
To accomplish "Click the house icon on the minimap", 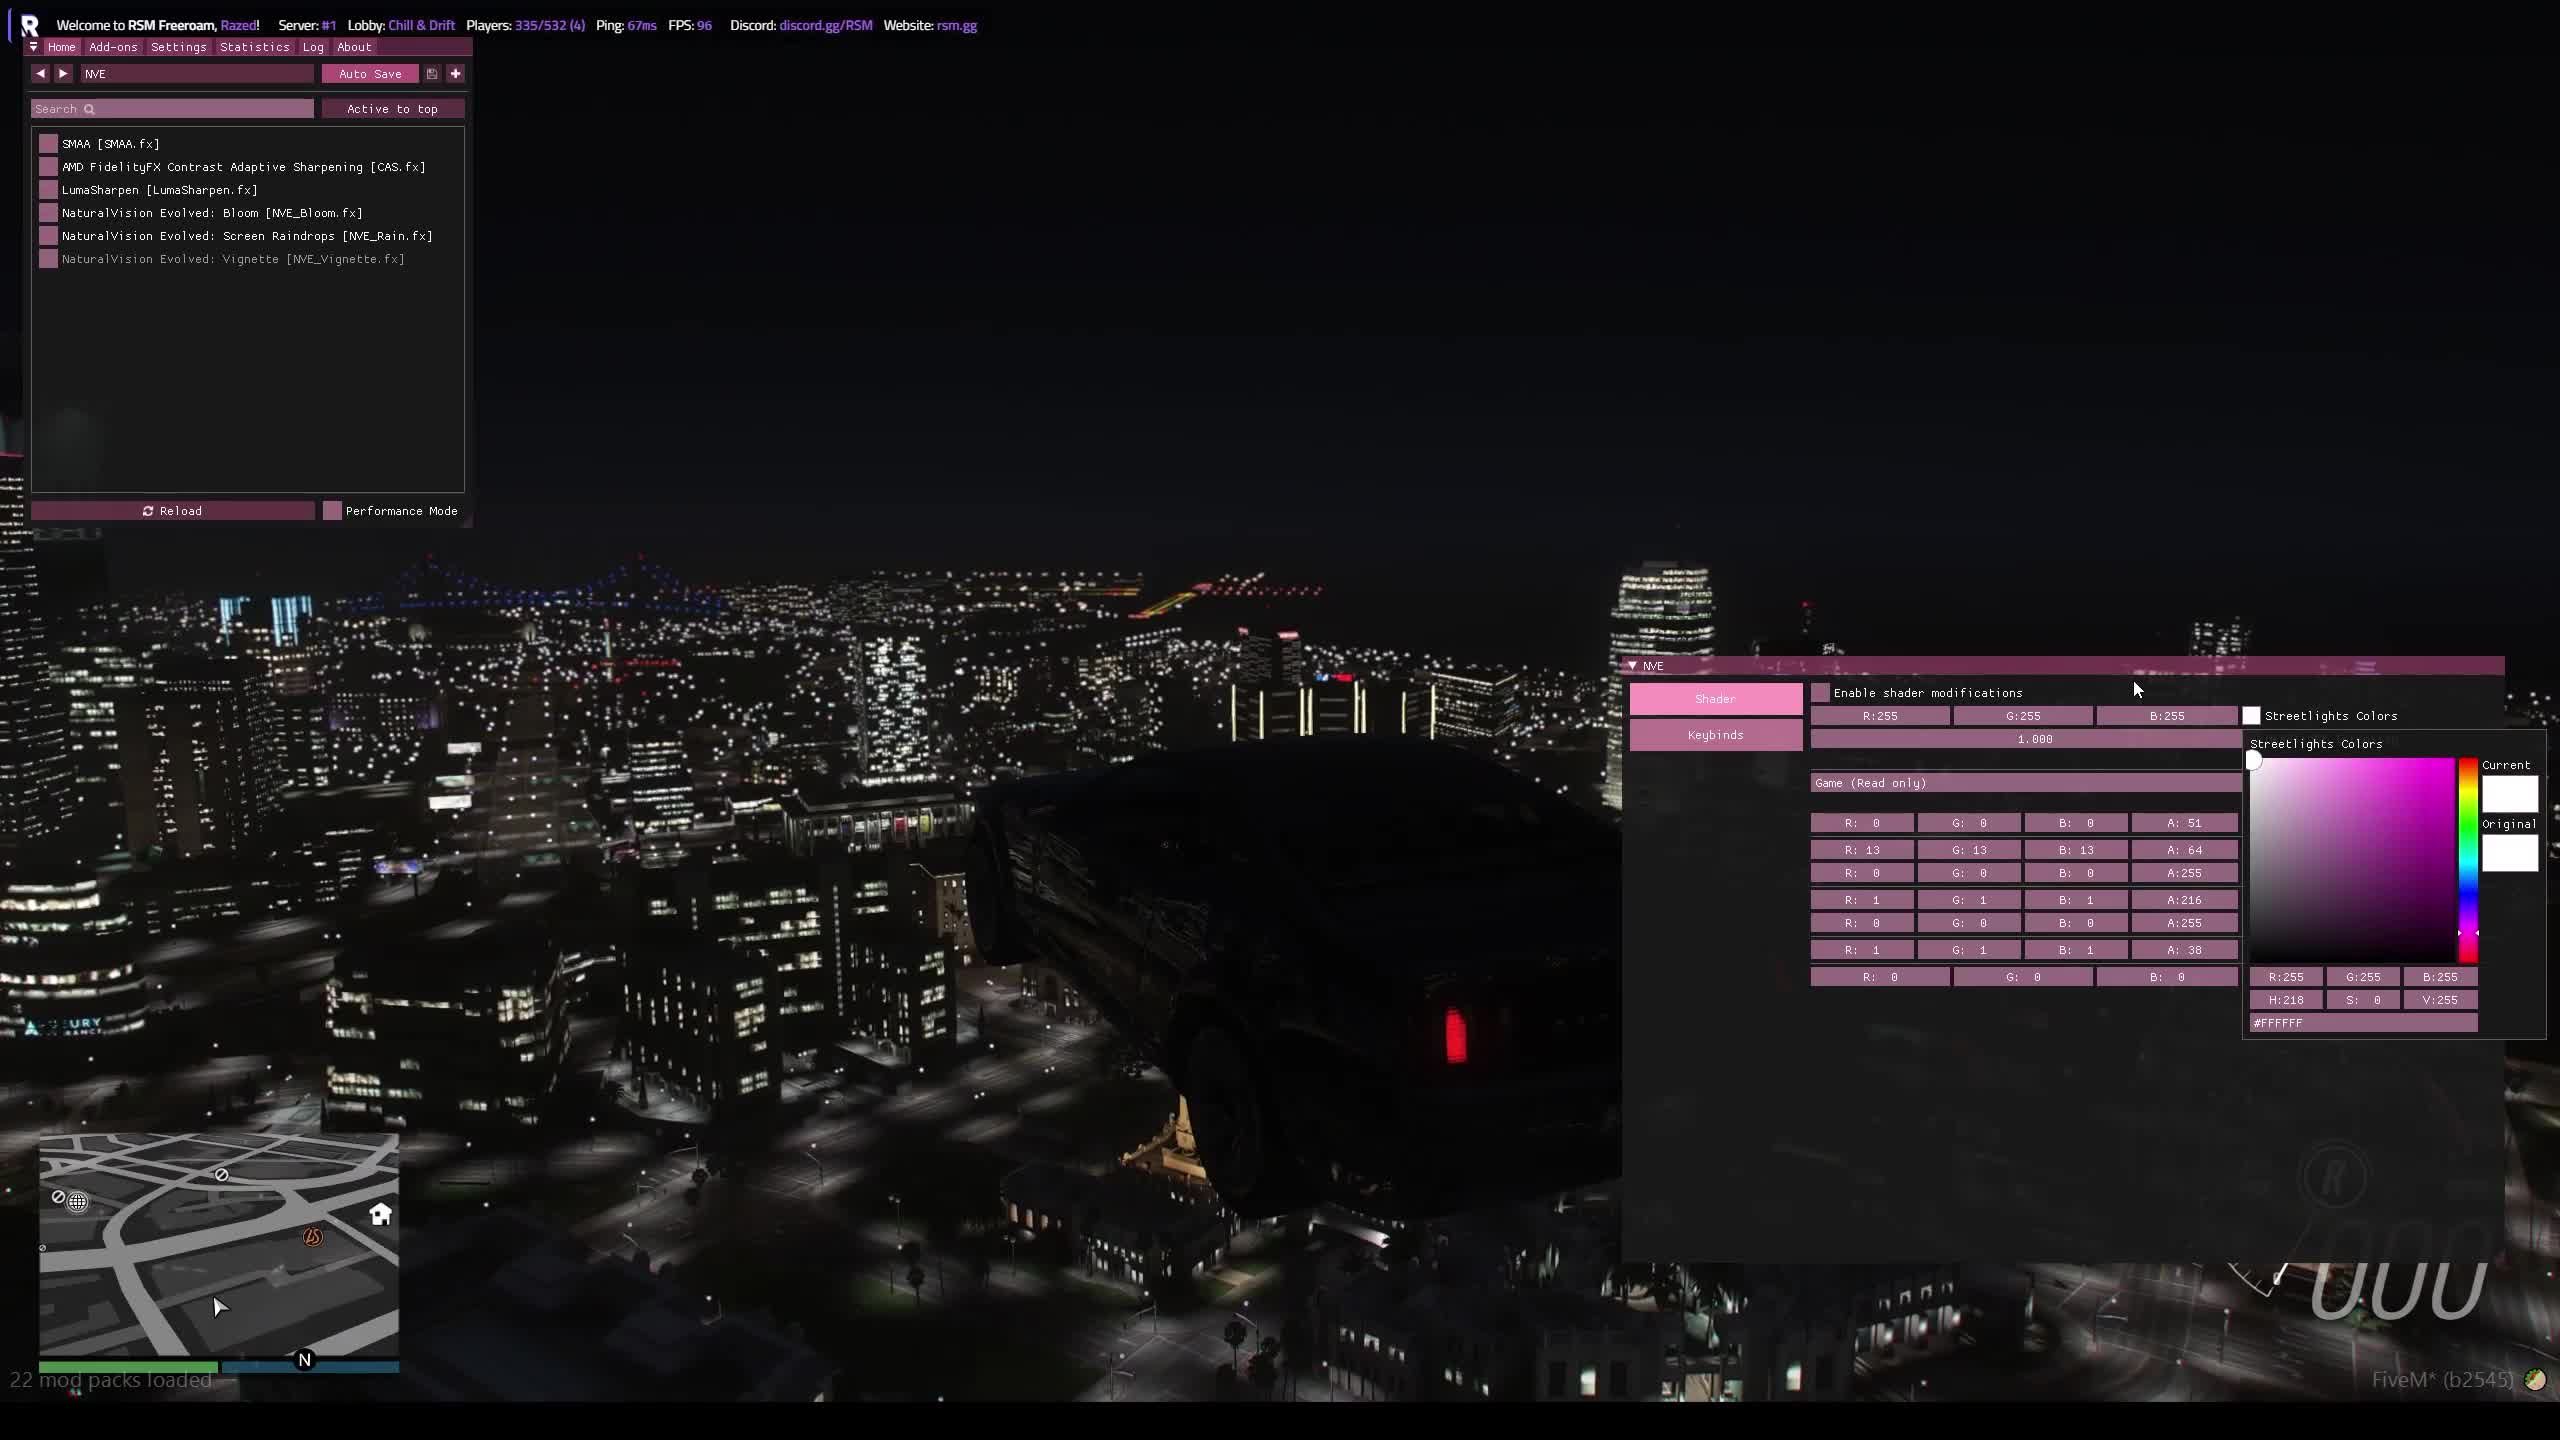I will pyautogui.click(x=381, y=1212).
